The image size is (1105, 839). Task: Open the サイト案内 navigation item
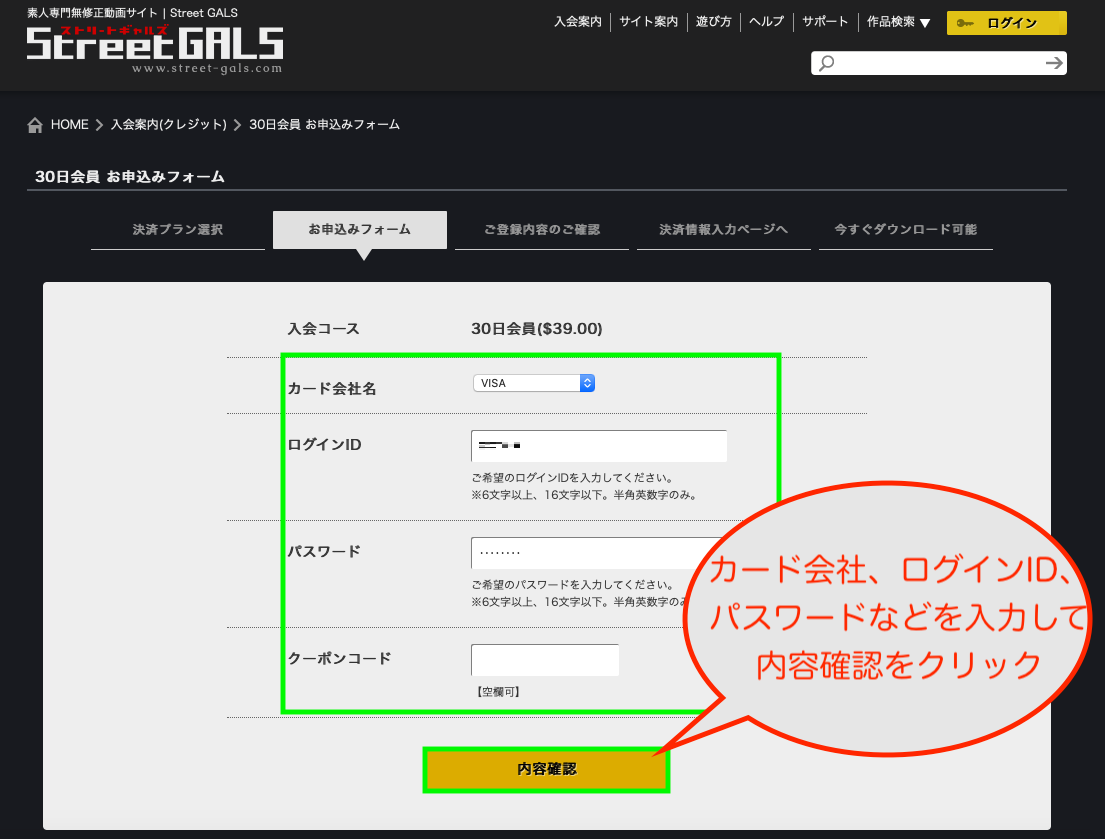[648, 22]
